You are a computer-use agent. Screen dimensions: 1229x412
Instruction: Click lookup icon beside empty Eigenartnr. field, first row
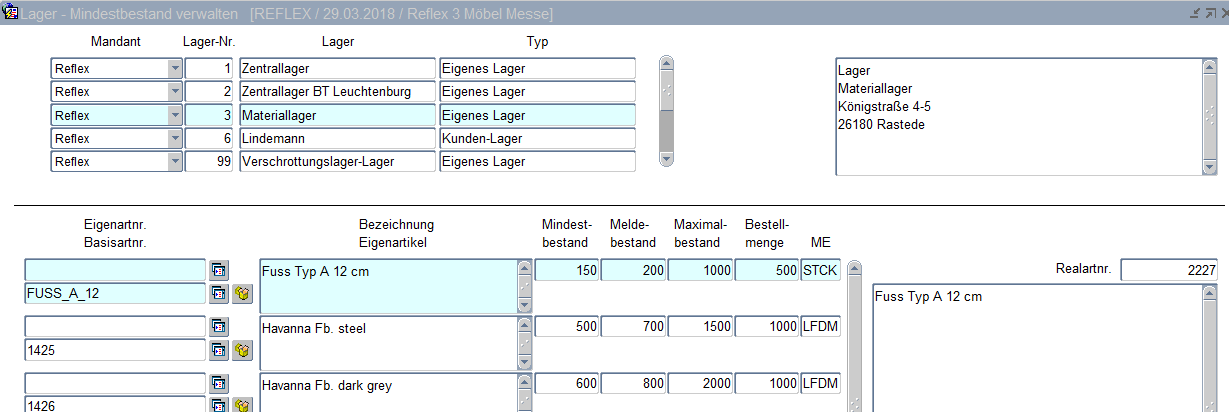[218, 270]
